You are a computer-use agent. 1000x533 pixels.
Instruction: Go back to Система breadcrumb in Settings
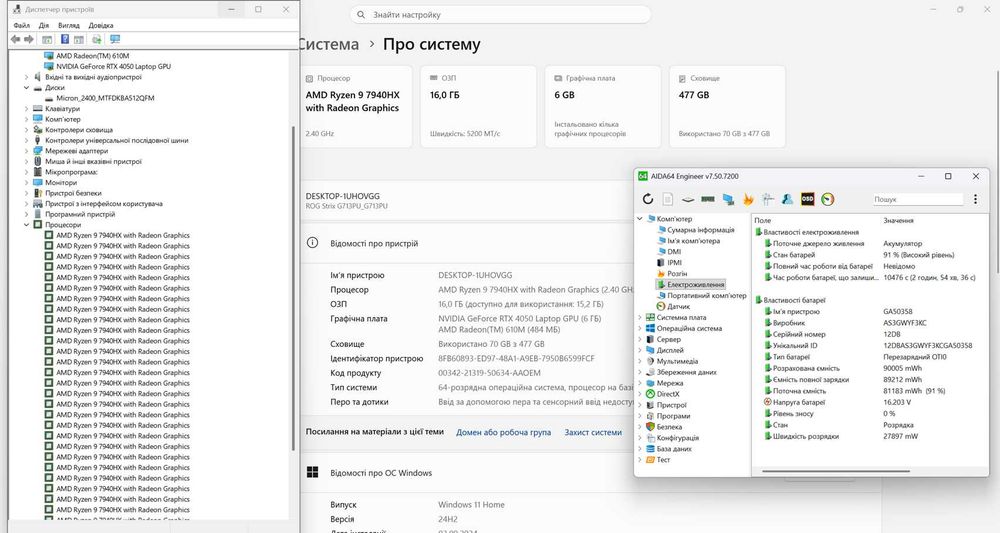[329, 45]
